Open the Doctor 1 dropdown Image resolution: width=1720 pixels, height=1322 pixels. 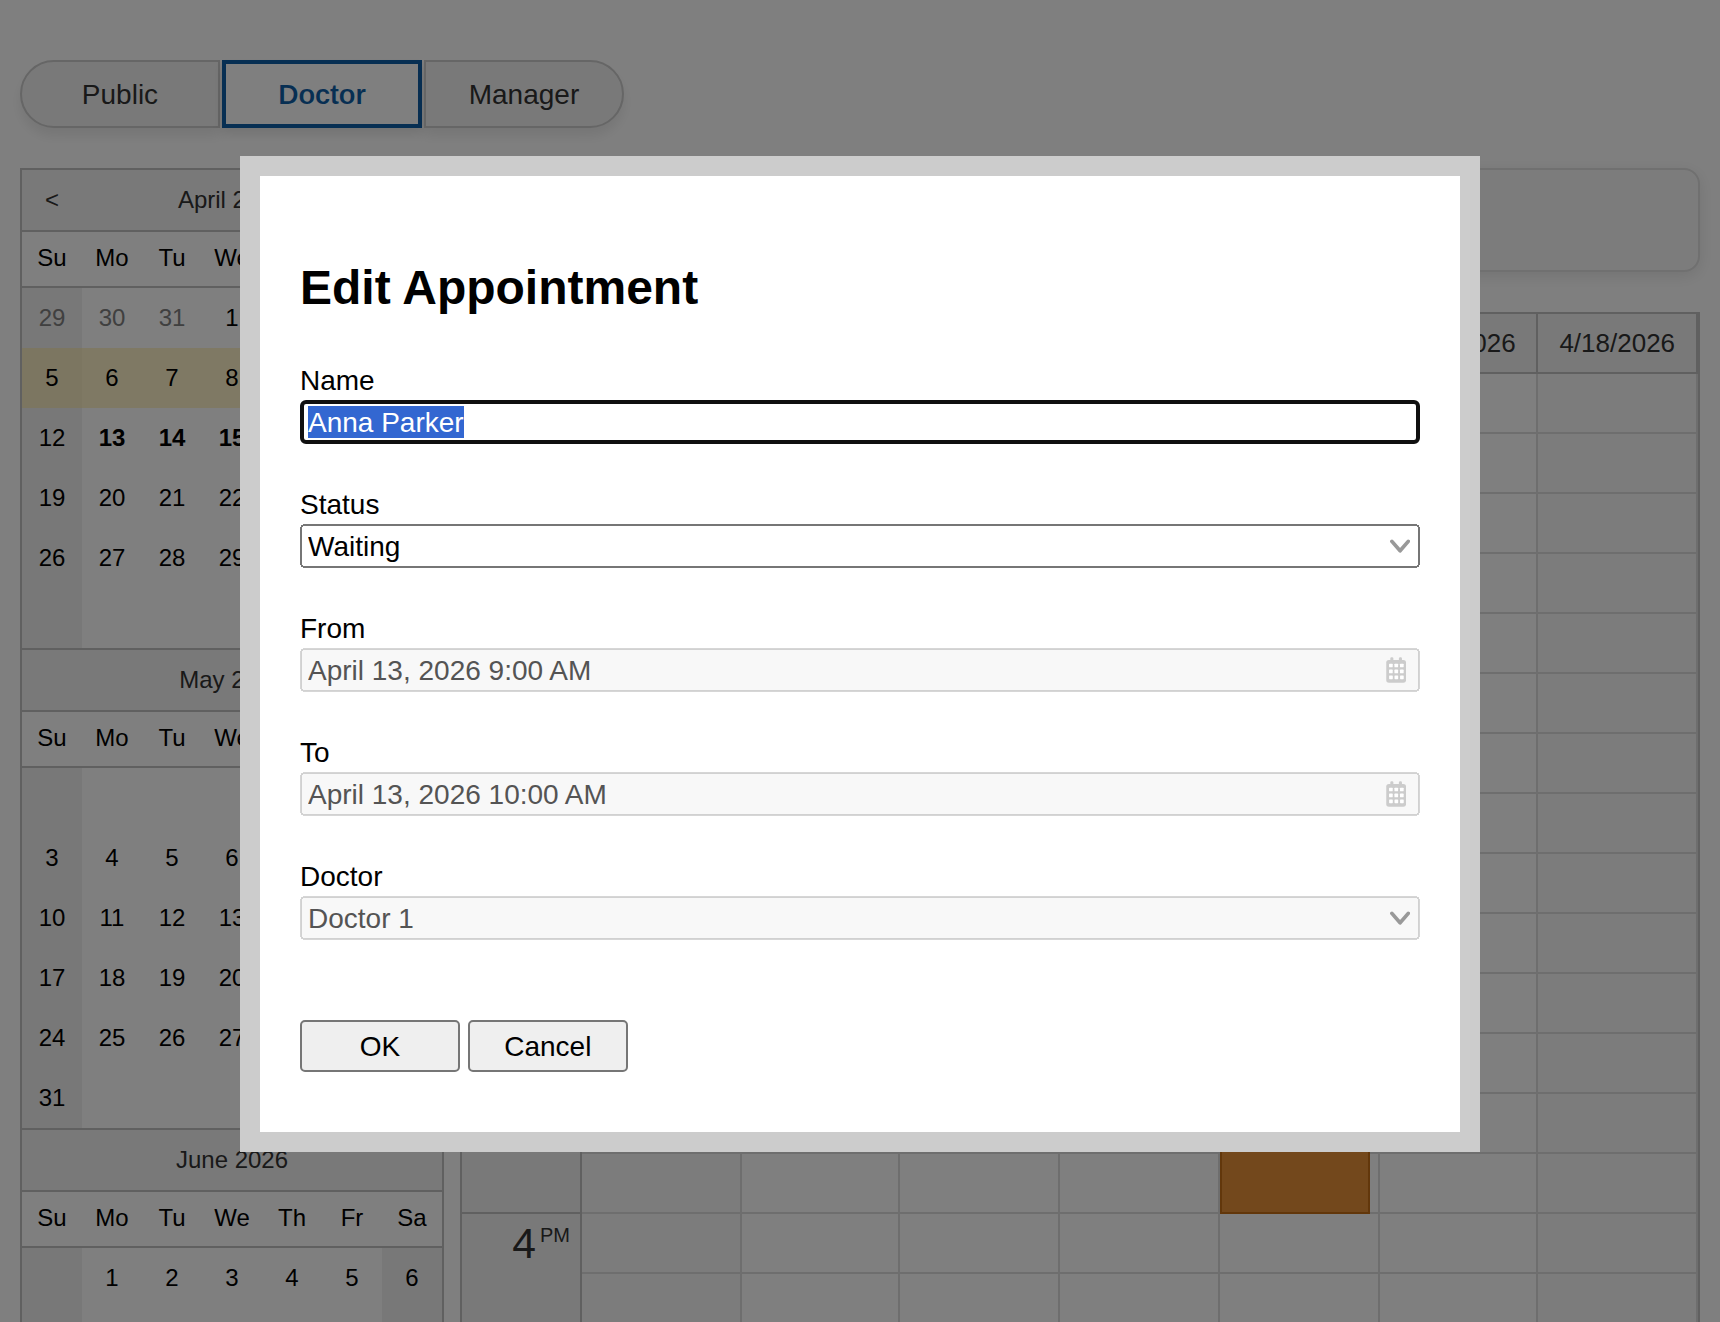point(860,918)
